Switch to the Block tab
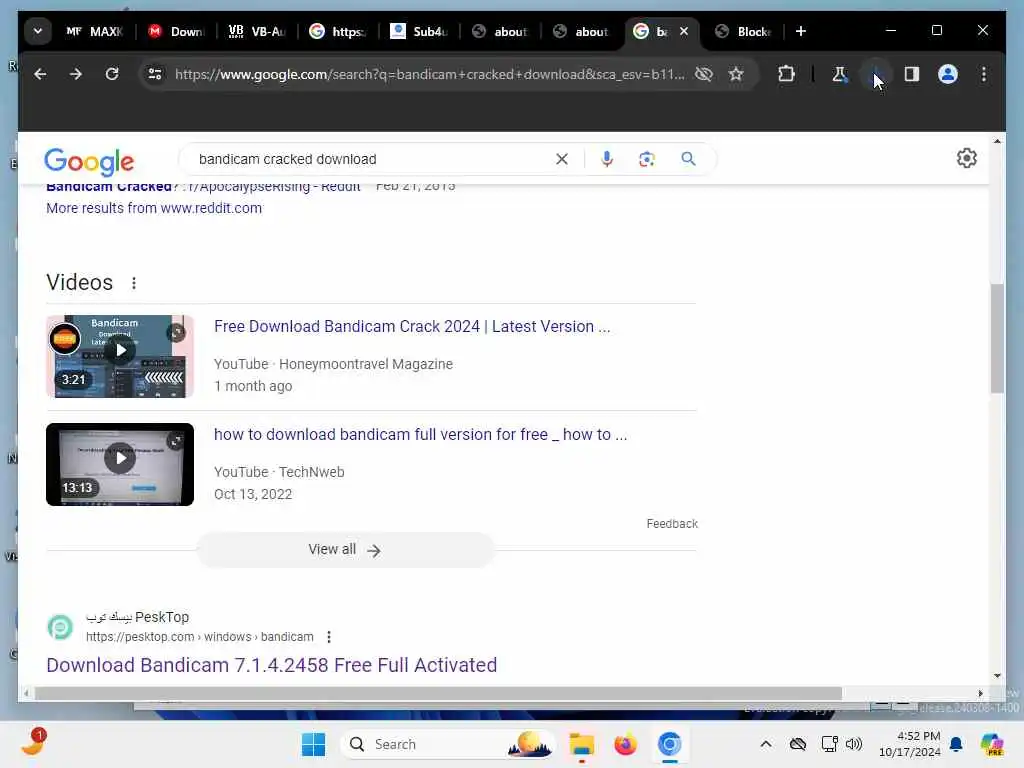The width and height of the screenshot is (1024, 768). 743,31
